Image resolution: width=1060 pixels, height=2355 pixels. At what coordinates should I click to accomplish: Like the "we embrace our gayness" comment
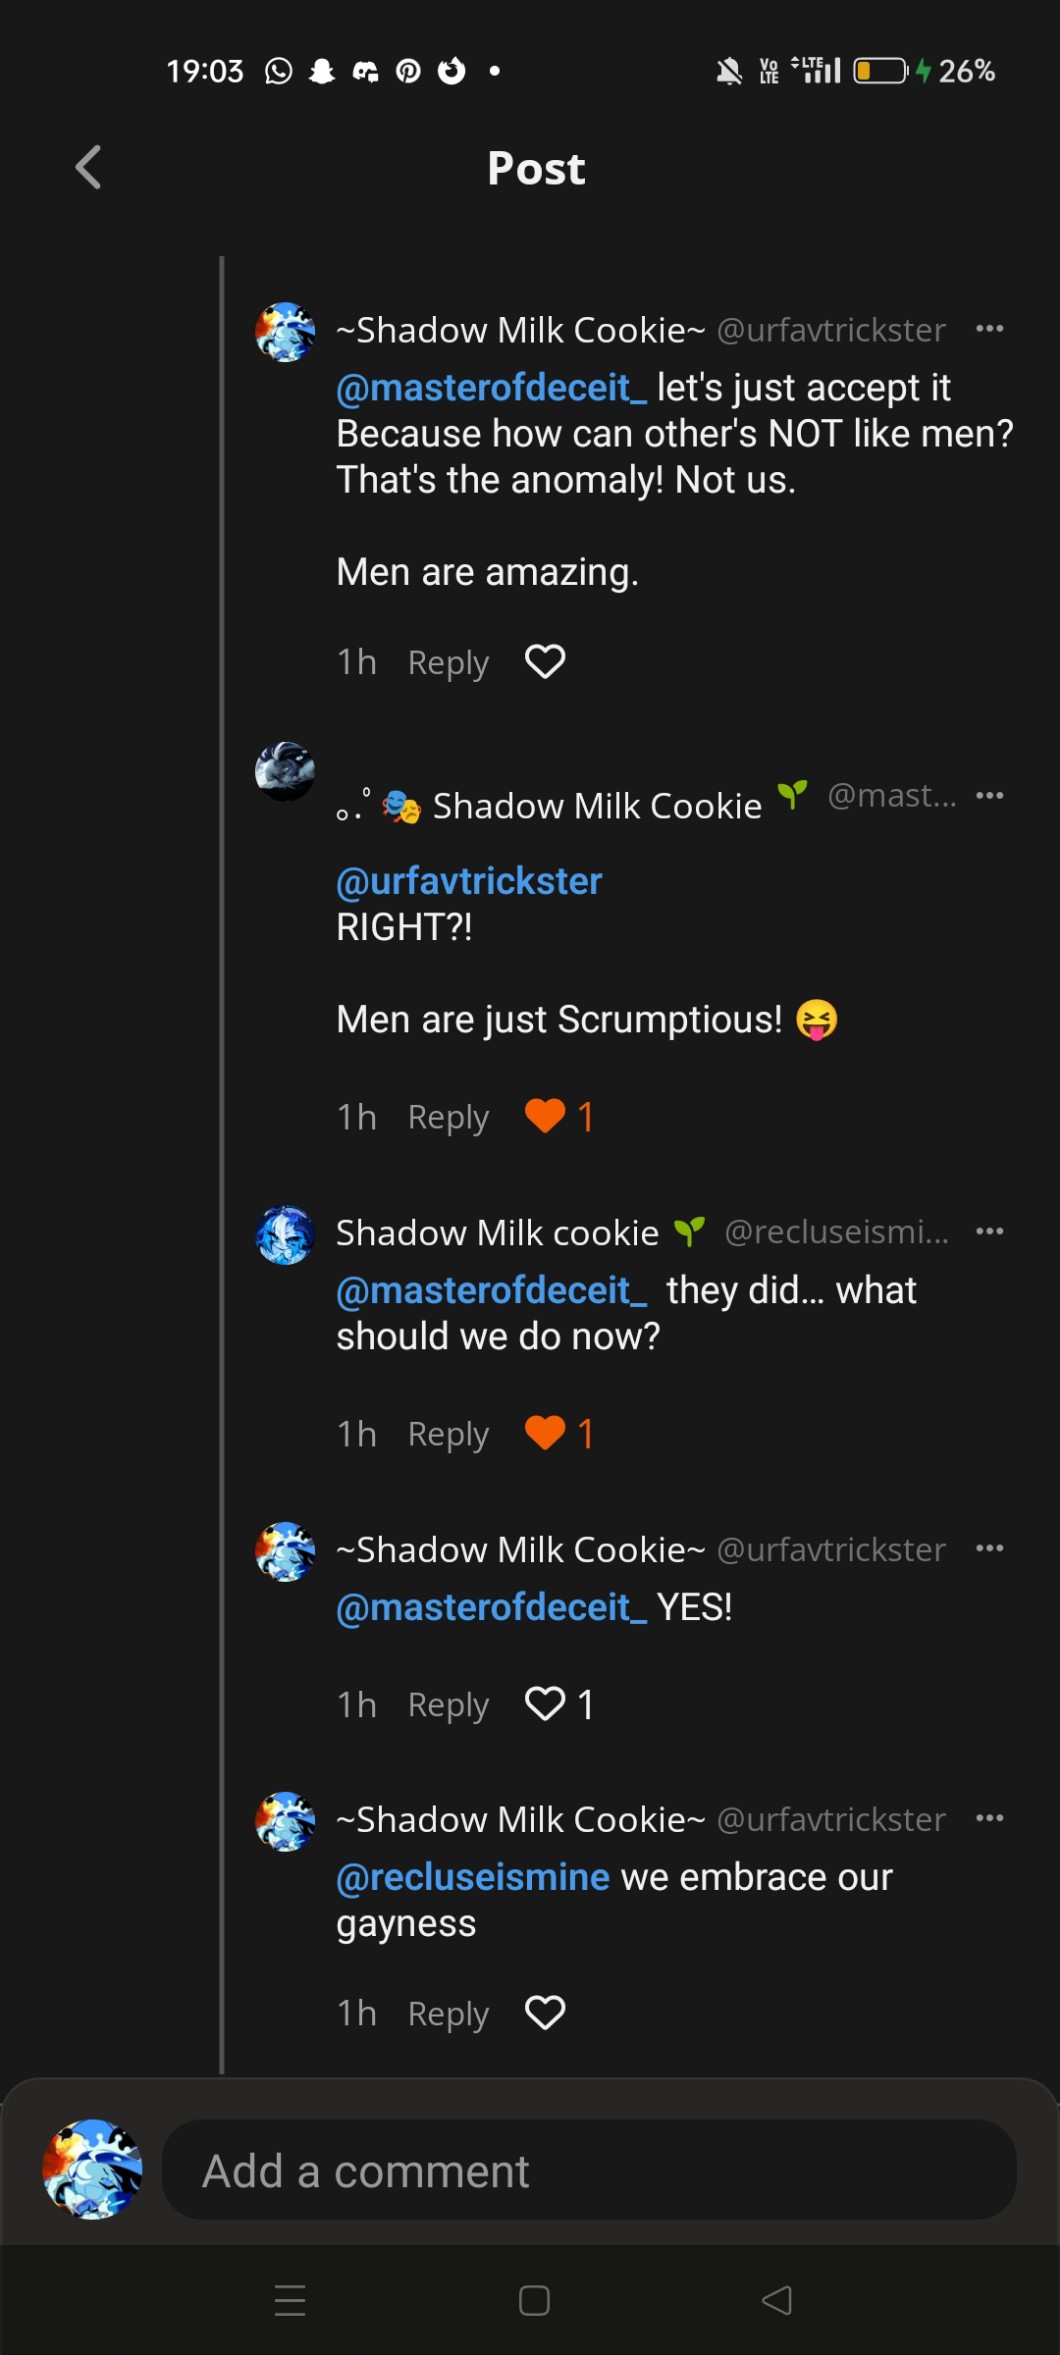tap(545, 2013)
